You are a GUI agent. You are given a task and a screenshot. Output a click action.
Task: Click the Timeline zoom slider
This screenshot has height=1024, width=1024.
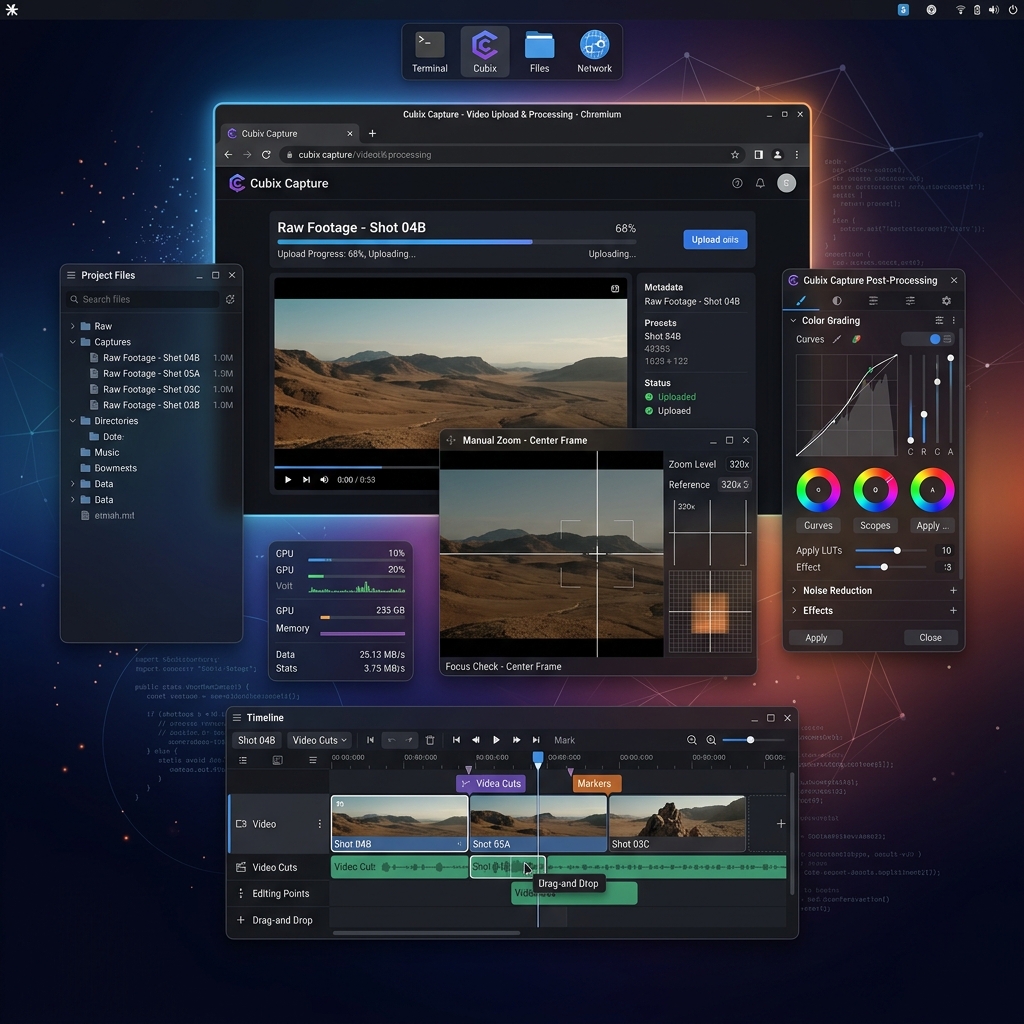754,740
